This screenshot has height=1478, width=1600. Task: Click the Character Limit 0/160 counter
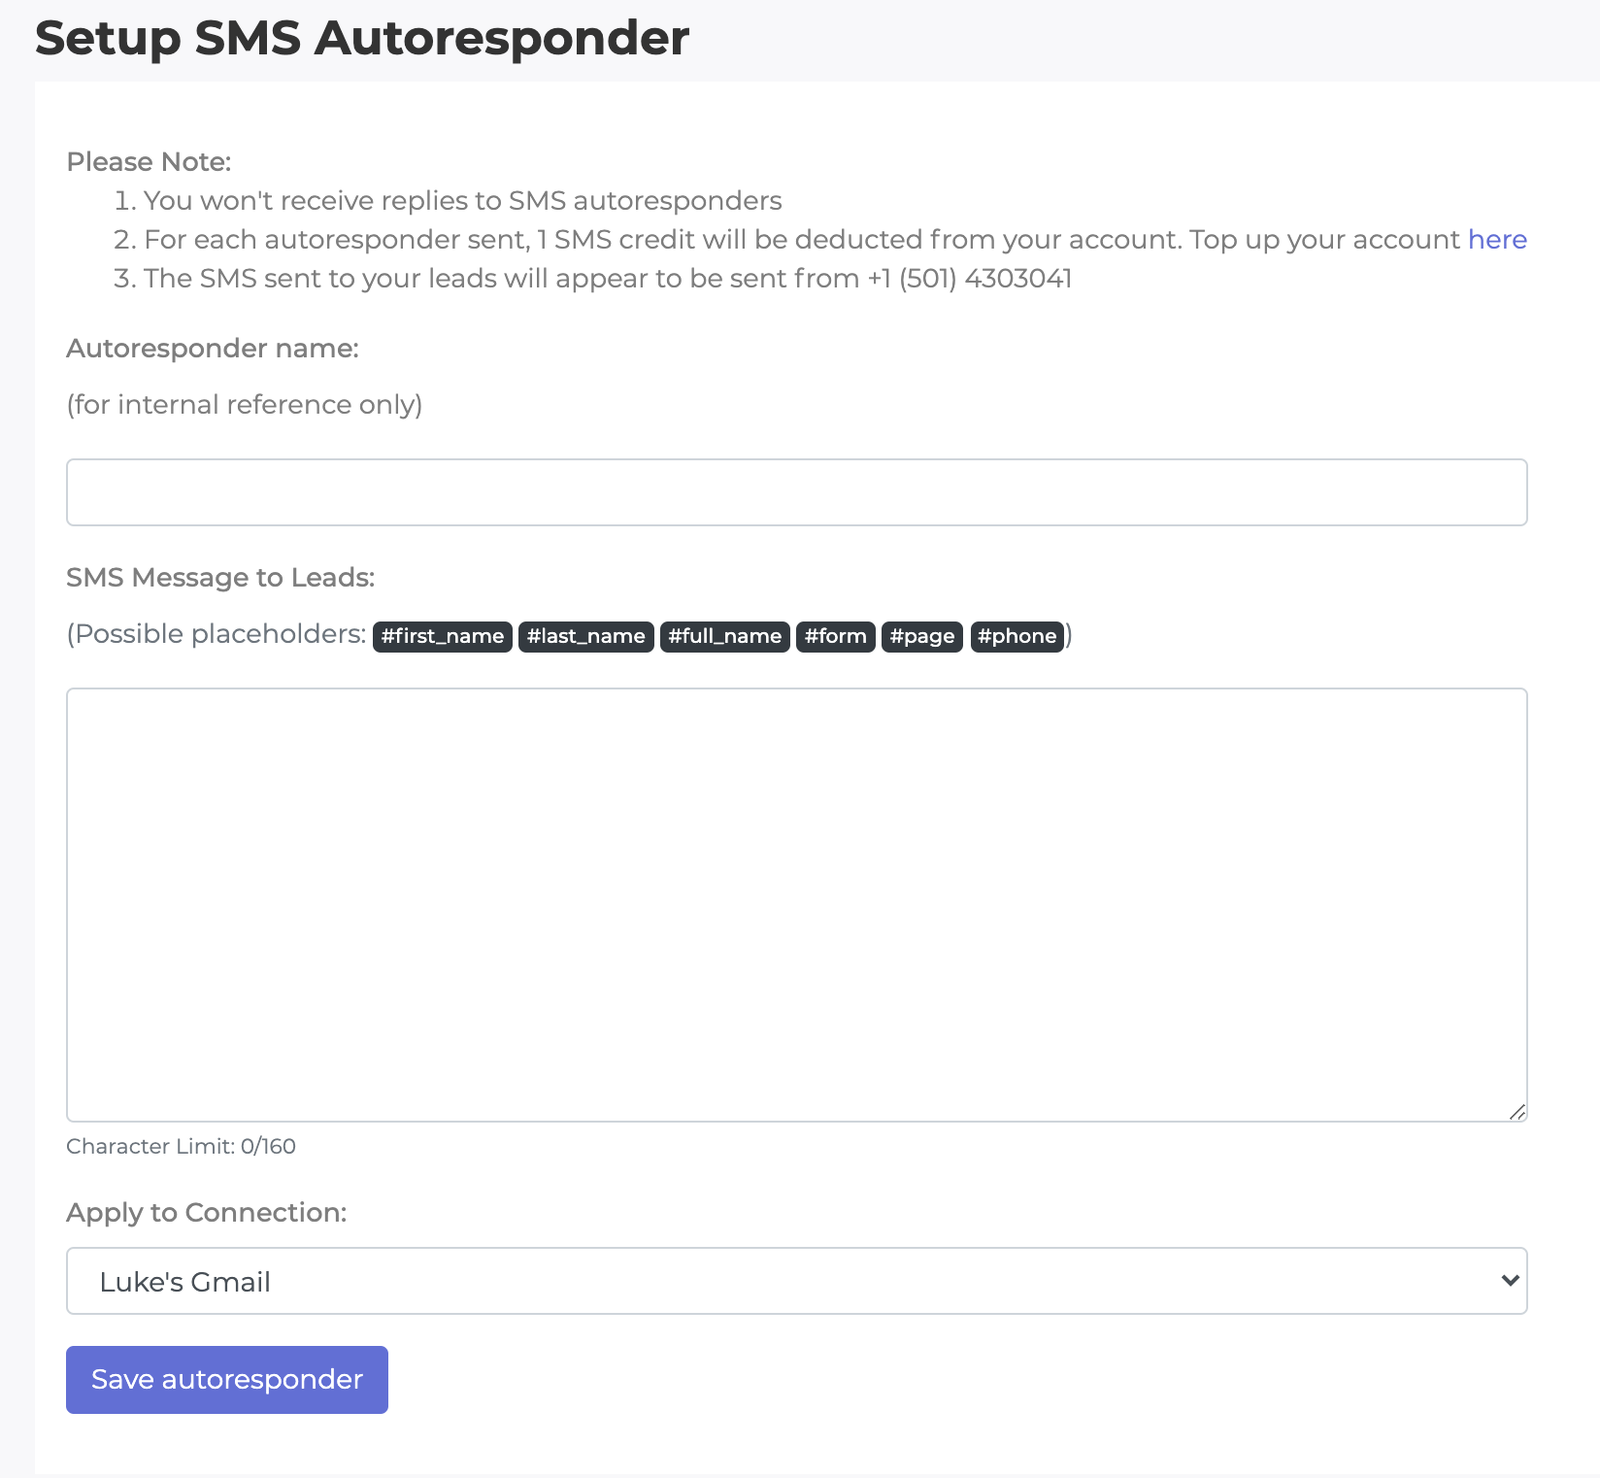[x=181, y=1146]
